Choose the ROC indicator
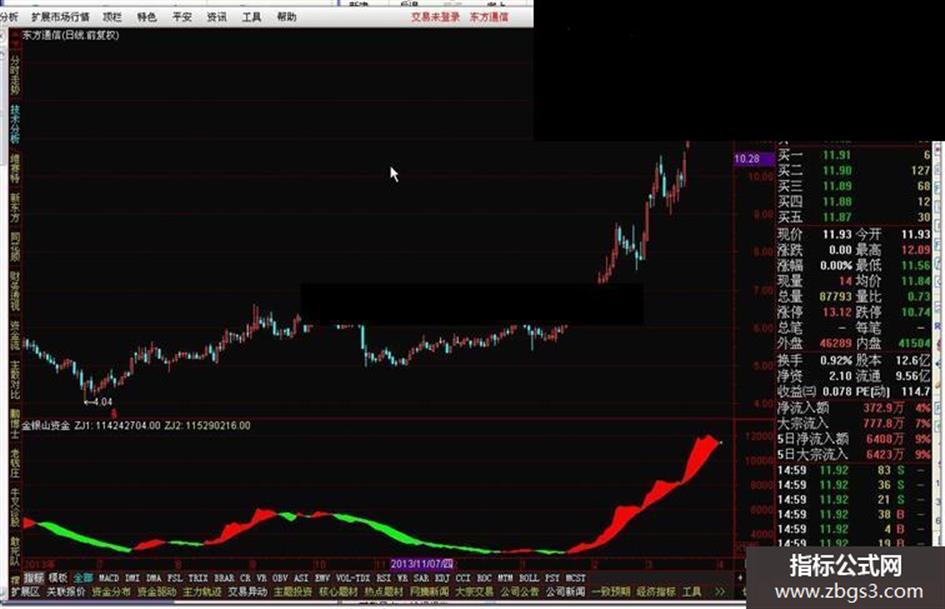Viewport: 945px width, 609px height. (484, 578)
